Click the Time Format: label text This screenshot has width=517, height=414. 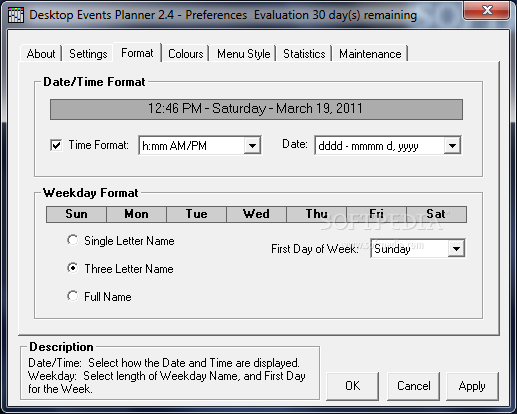[98, 145]
